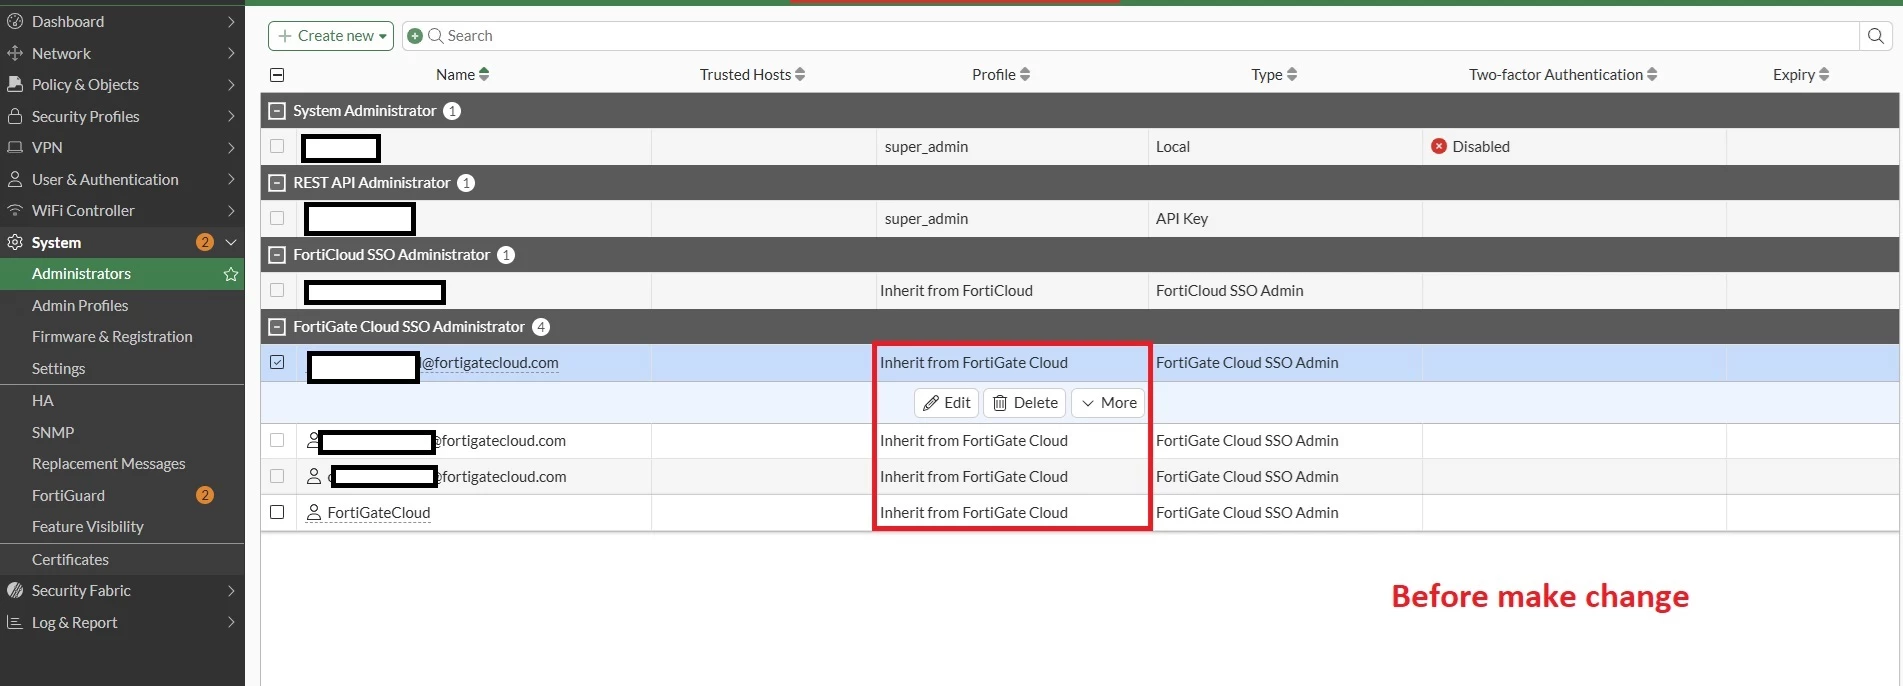The image size is (1903, 686).
Task: Open SNMP menu item
Action: [x=53, y=432]
